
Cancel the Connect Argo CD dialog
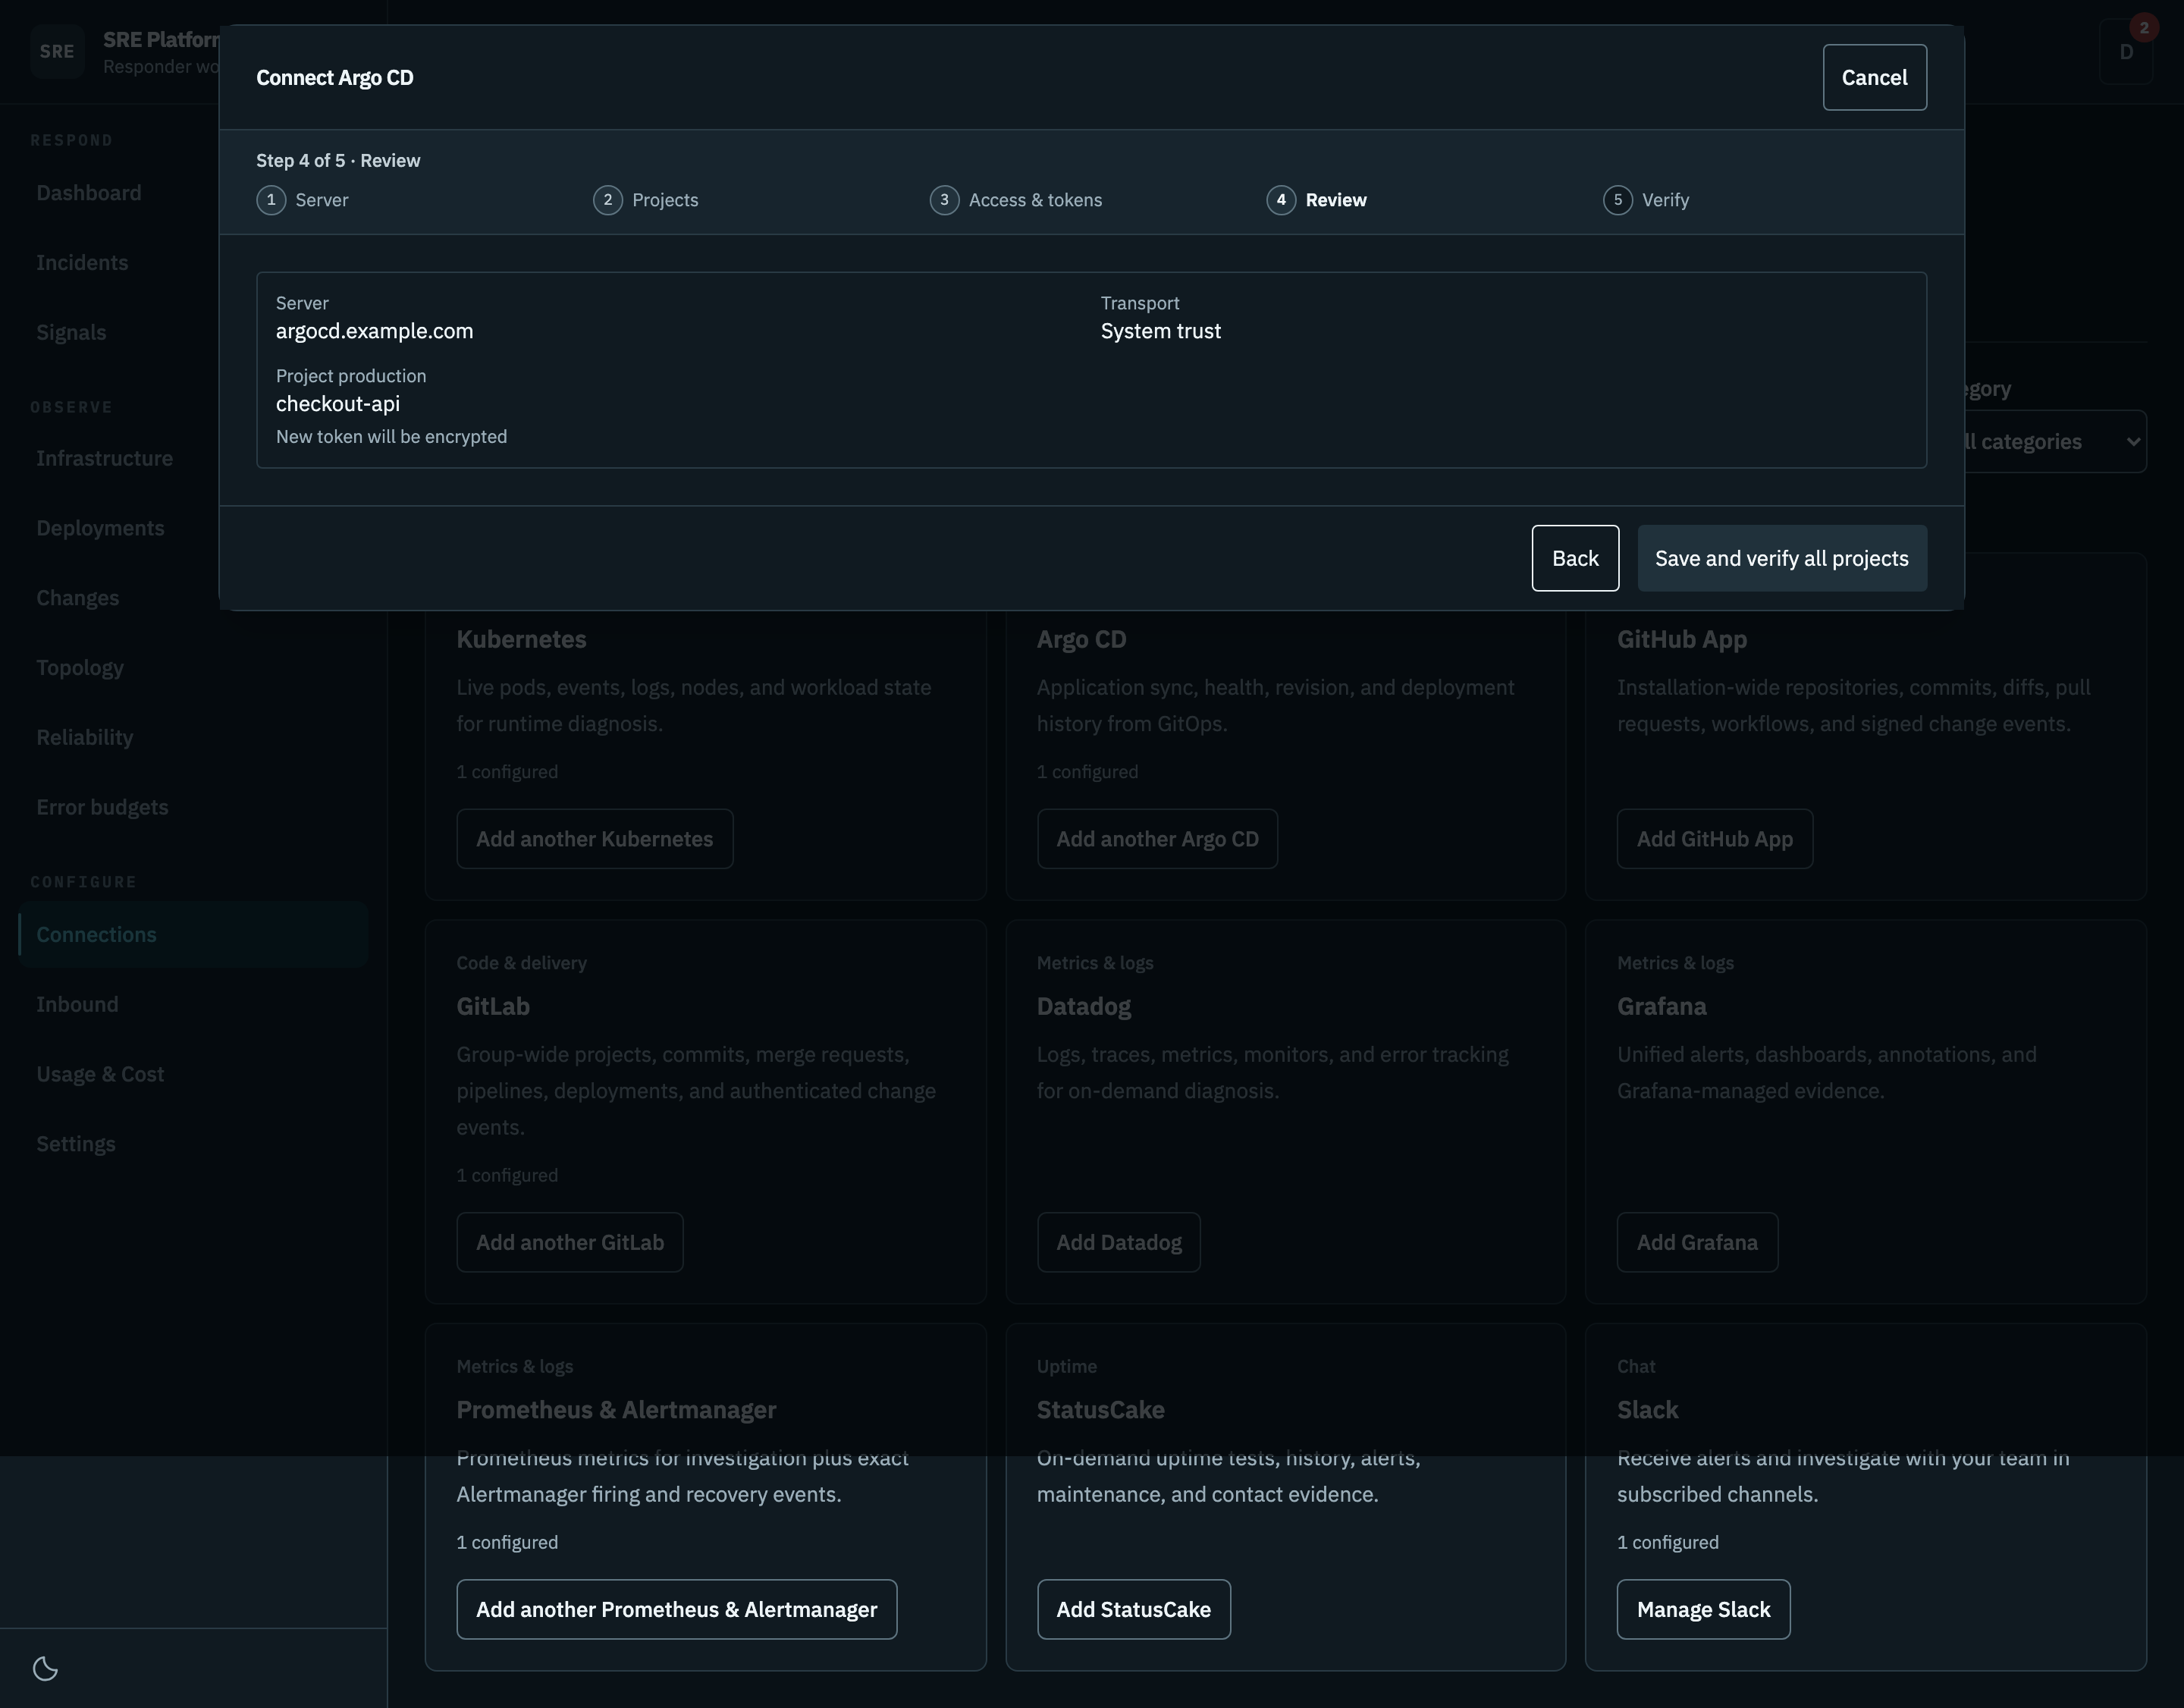coord(1874,77)
